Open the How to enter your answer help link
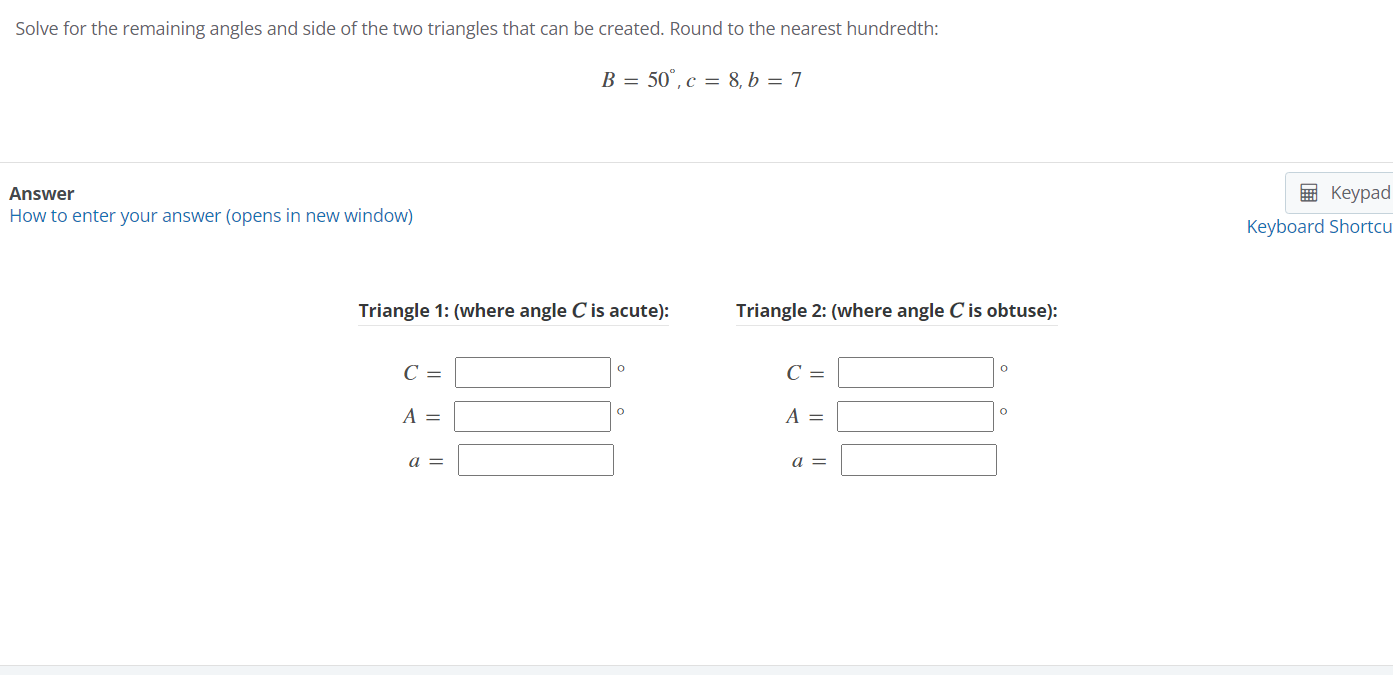 coord(211,215)
